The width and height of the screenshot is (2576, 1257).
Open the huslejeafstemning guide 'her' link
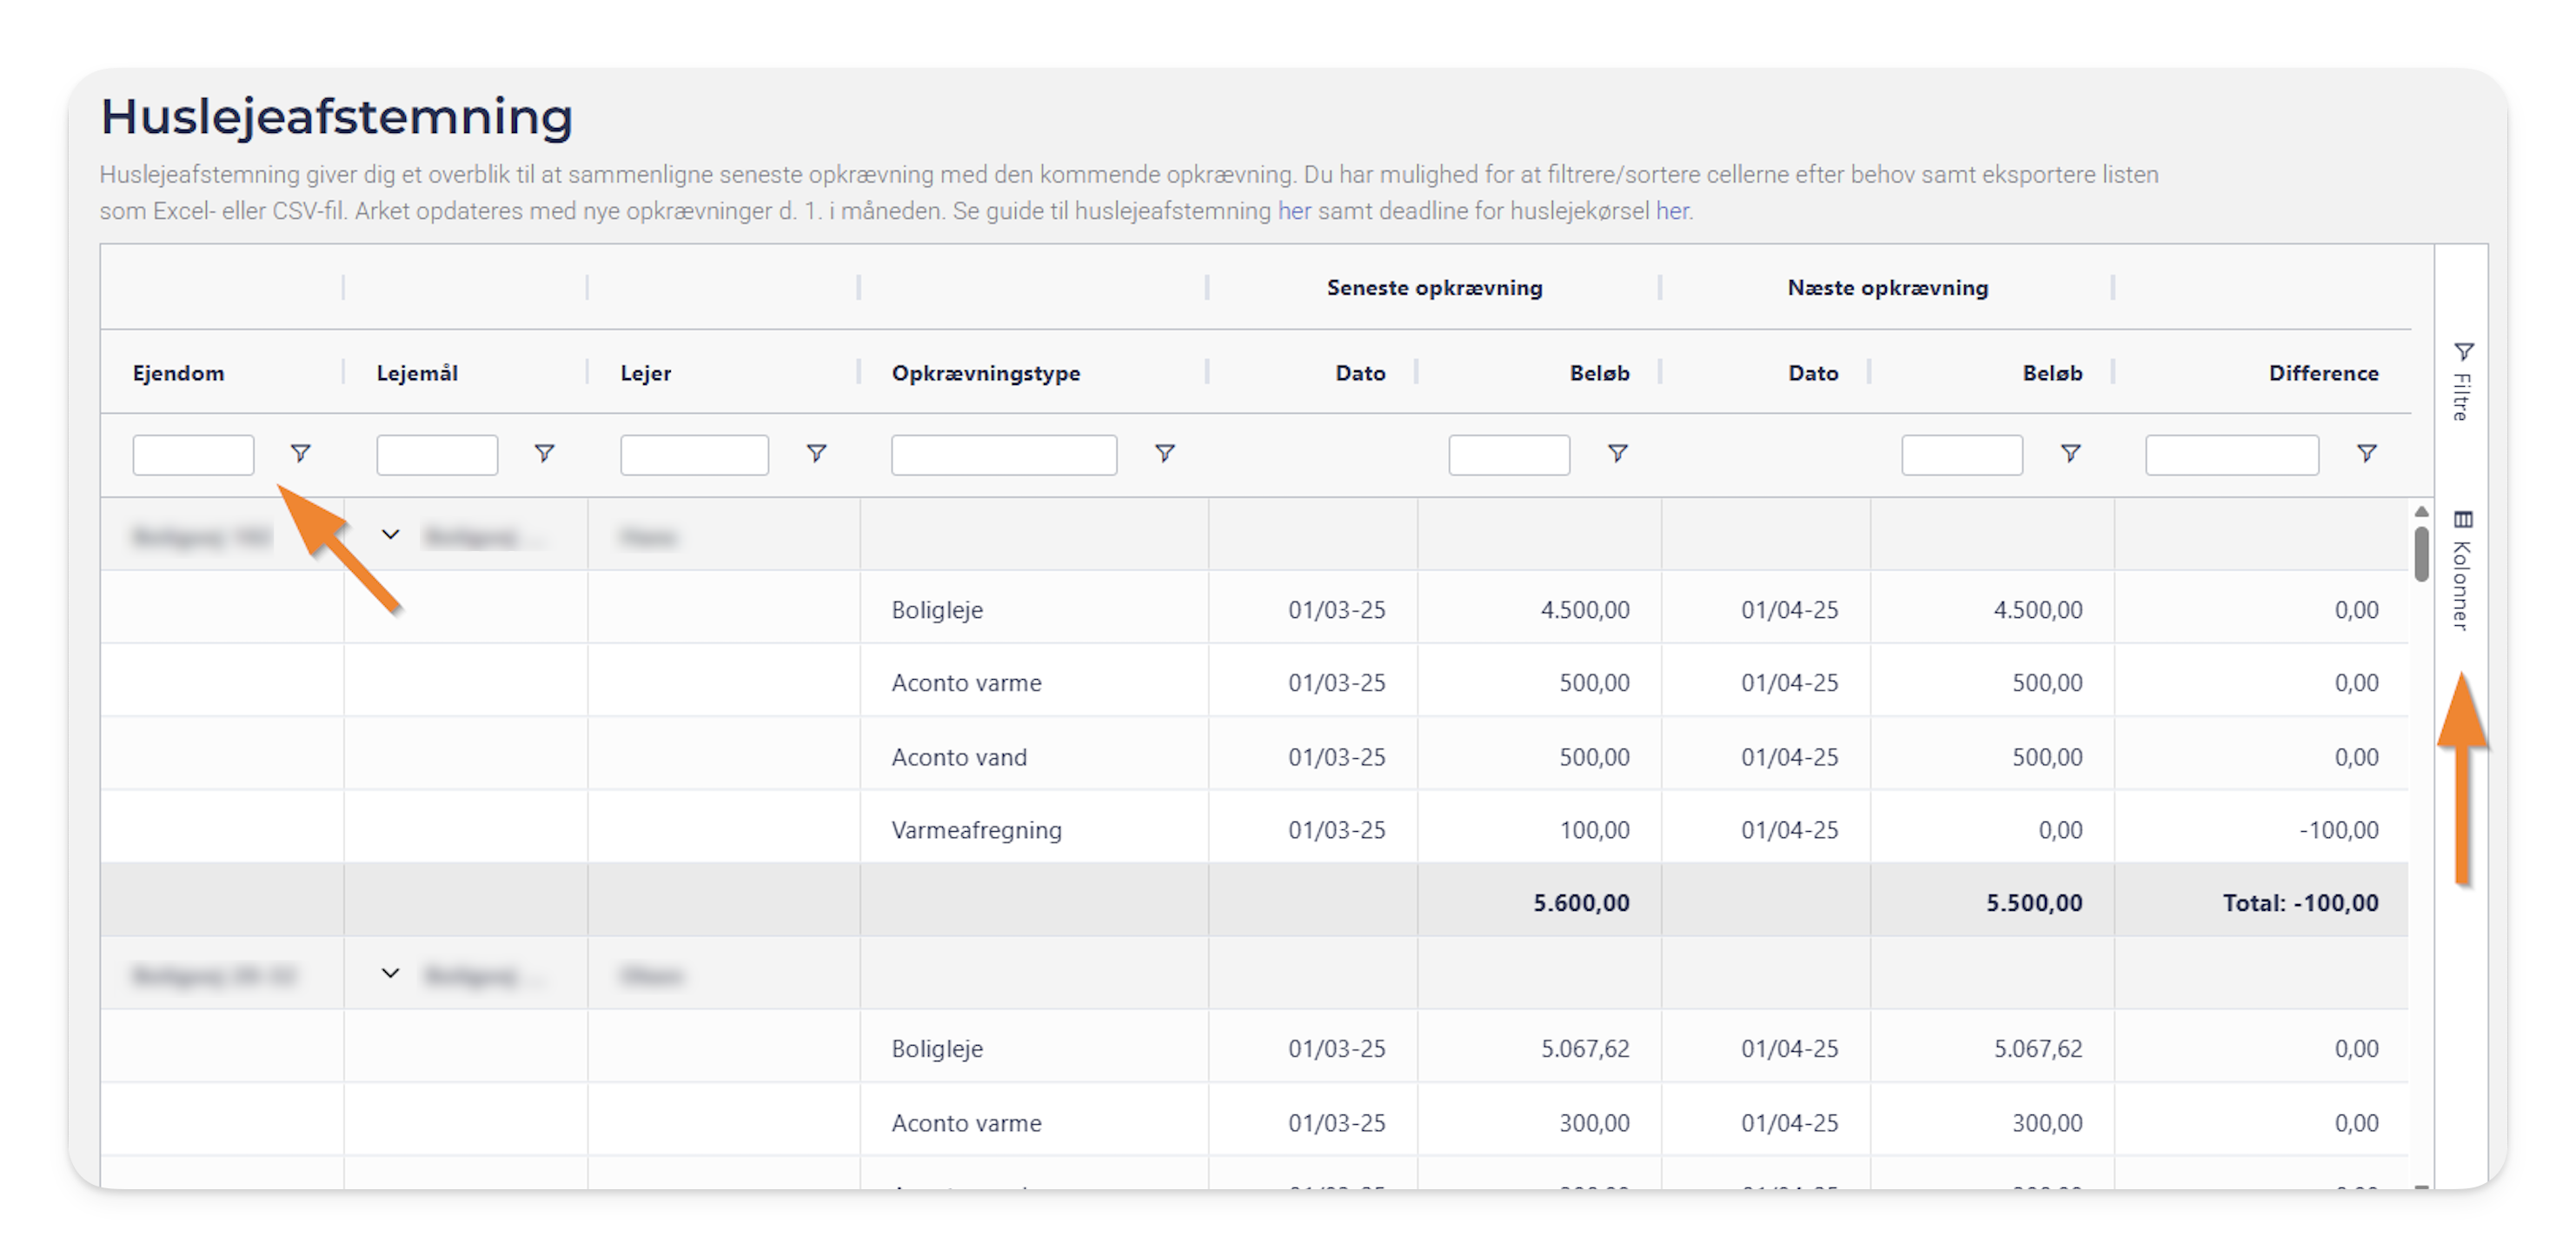pos(1294,211)
